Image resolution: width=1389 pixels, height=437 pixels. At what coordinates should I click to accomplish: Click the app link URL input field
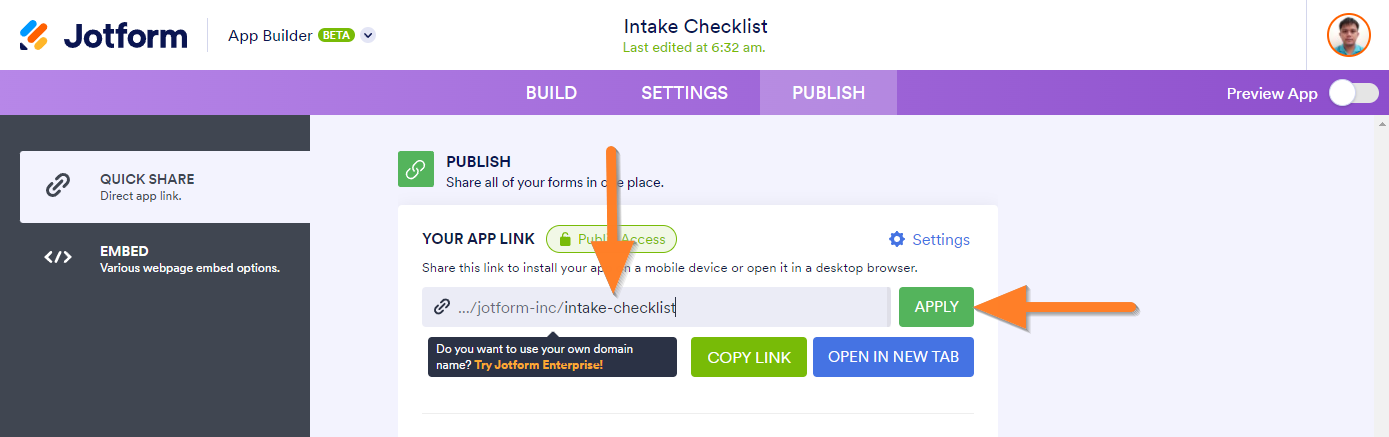pos(720,307)
